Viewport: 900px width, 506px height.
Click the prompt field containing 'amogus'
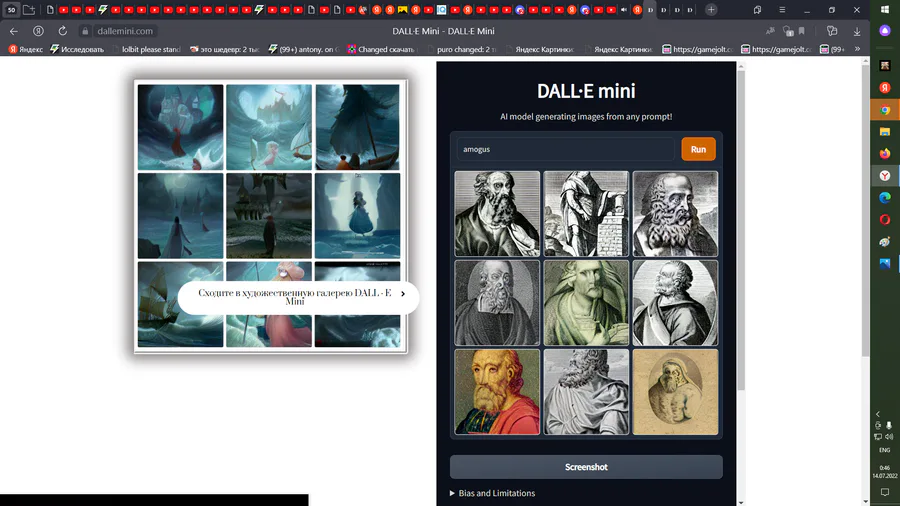(x=565, y=149)
